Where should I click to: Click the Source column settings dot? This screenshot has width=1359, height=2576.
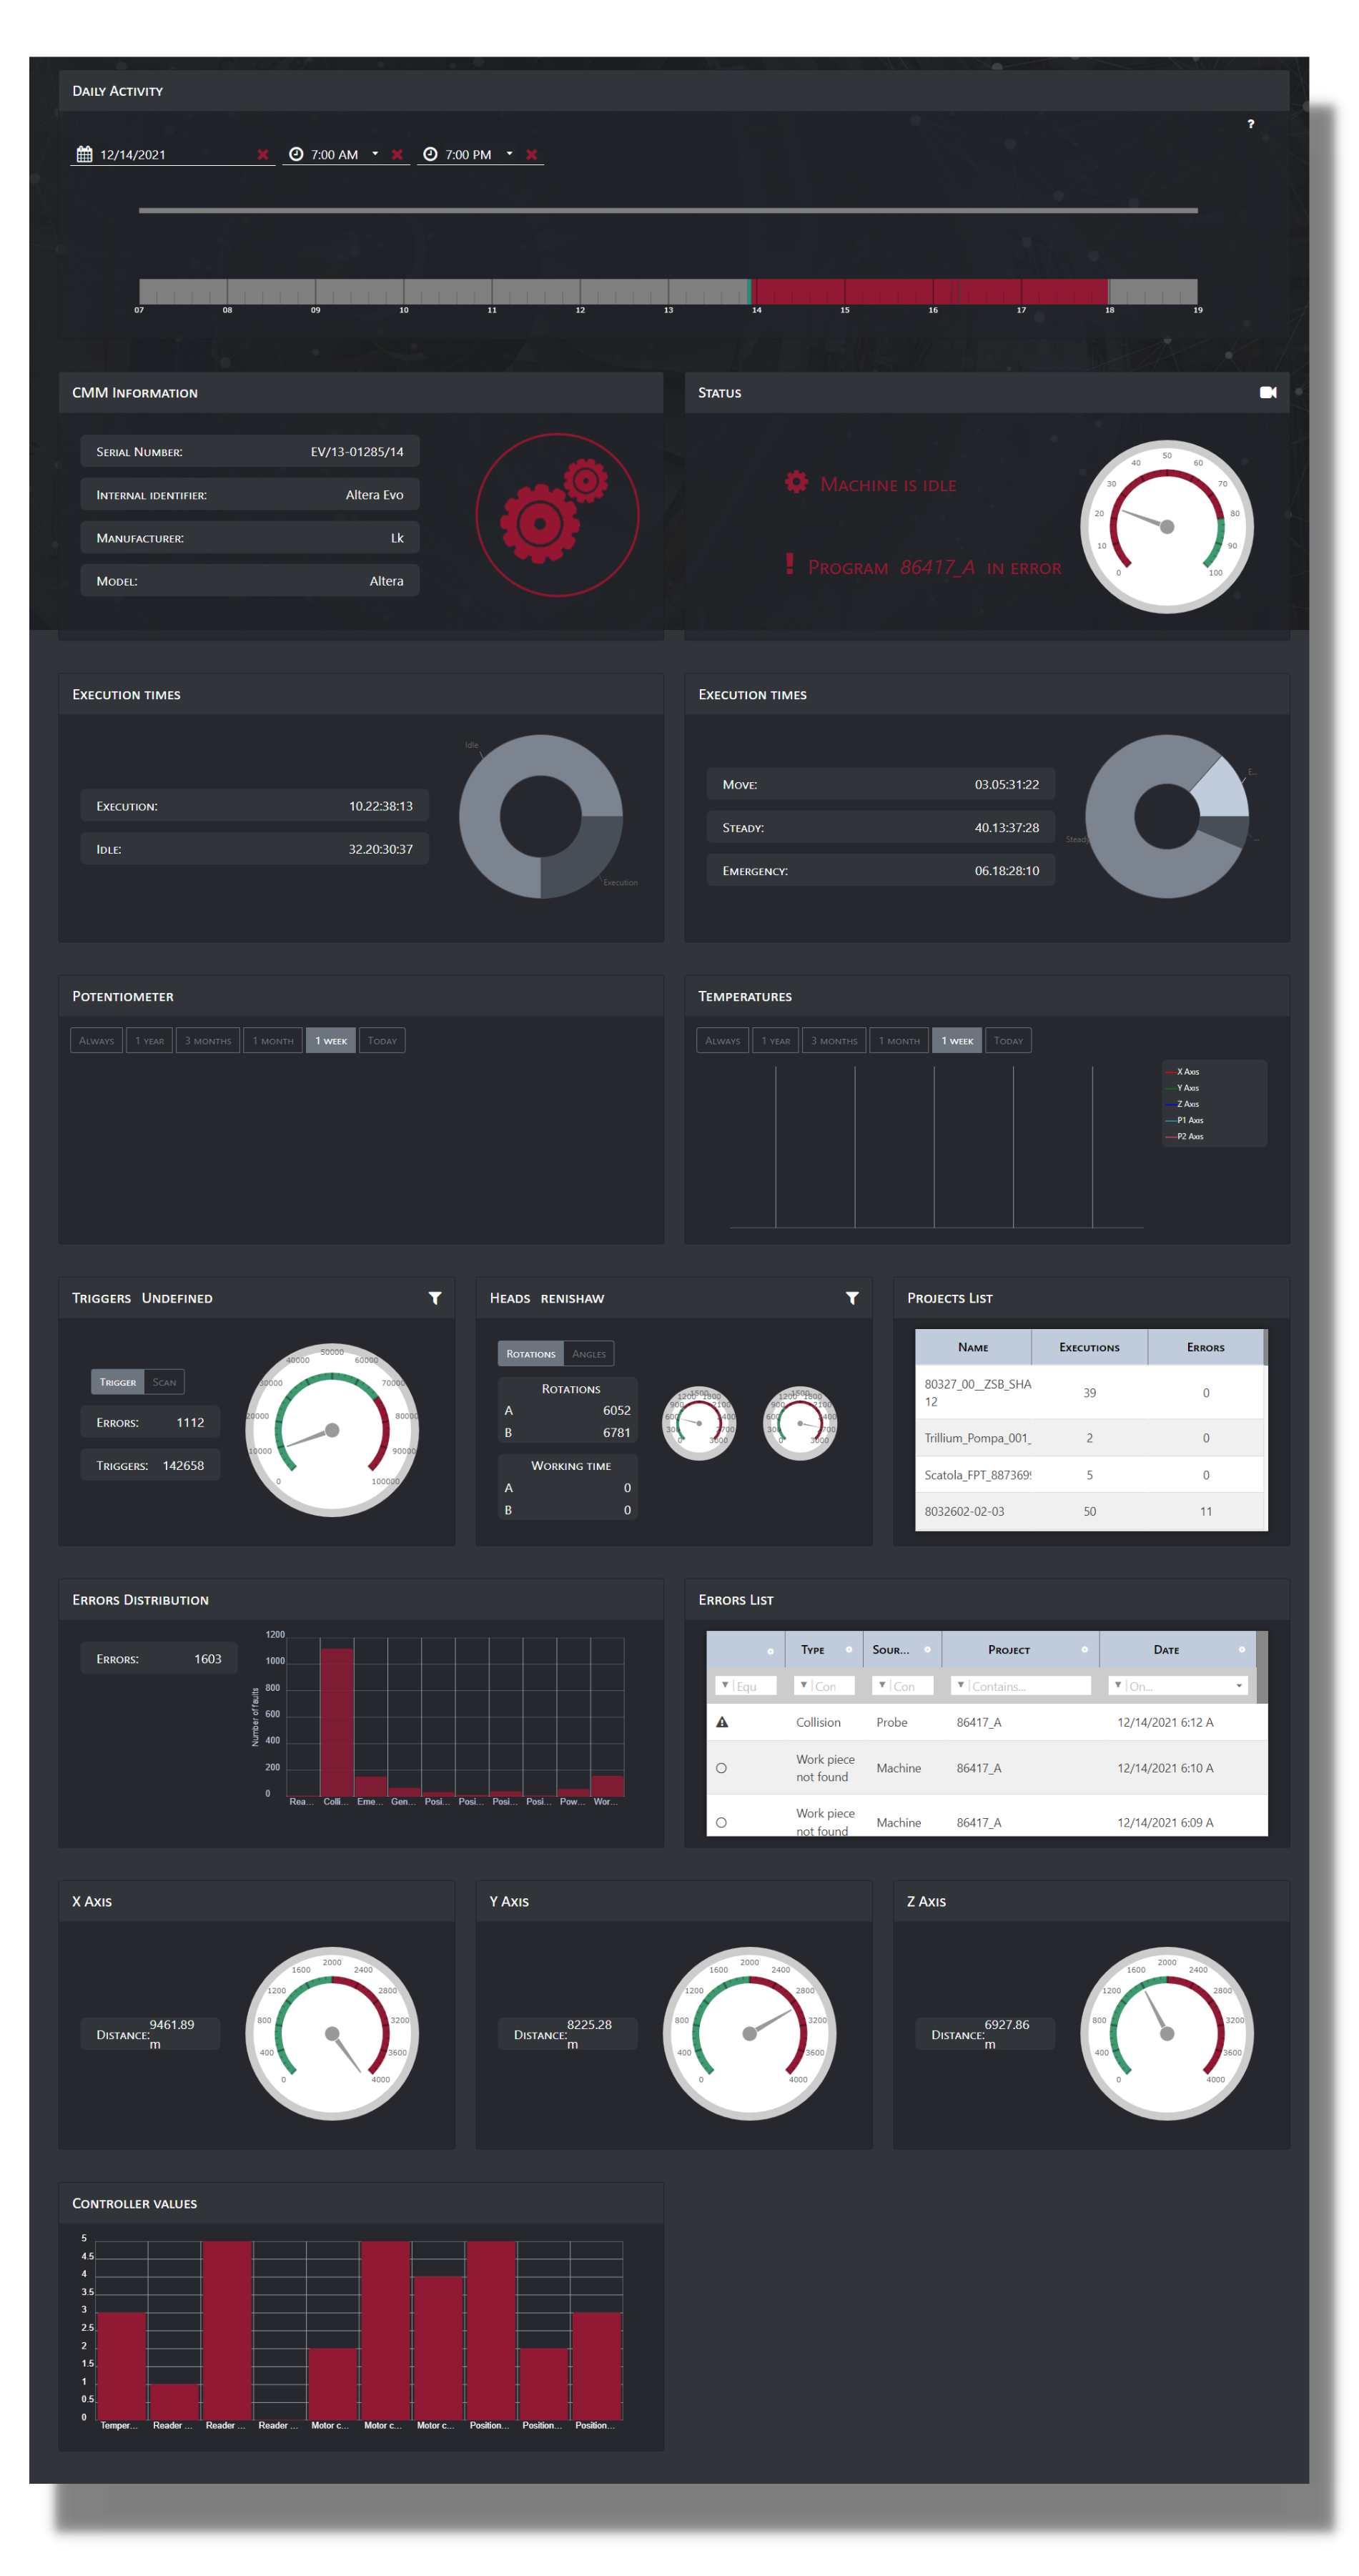coord(927,1649)
